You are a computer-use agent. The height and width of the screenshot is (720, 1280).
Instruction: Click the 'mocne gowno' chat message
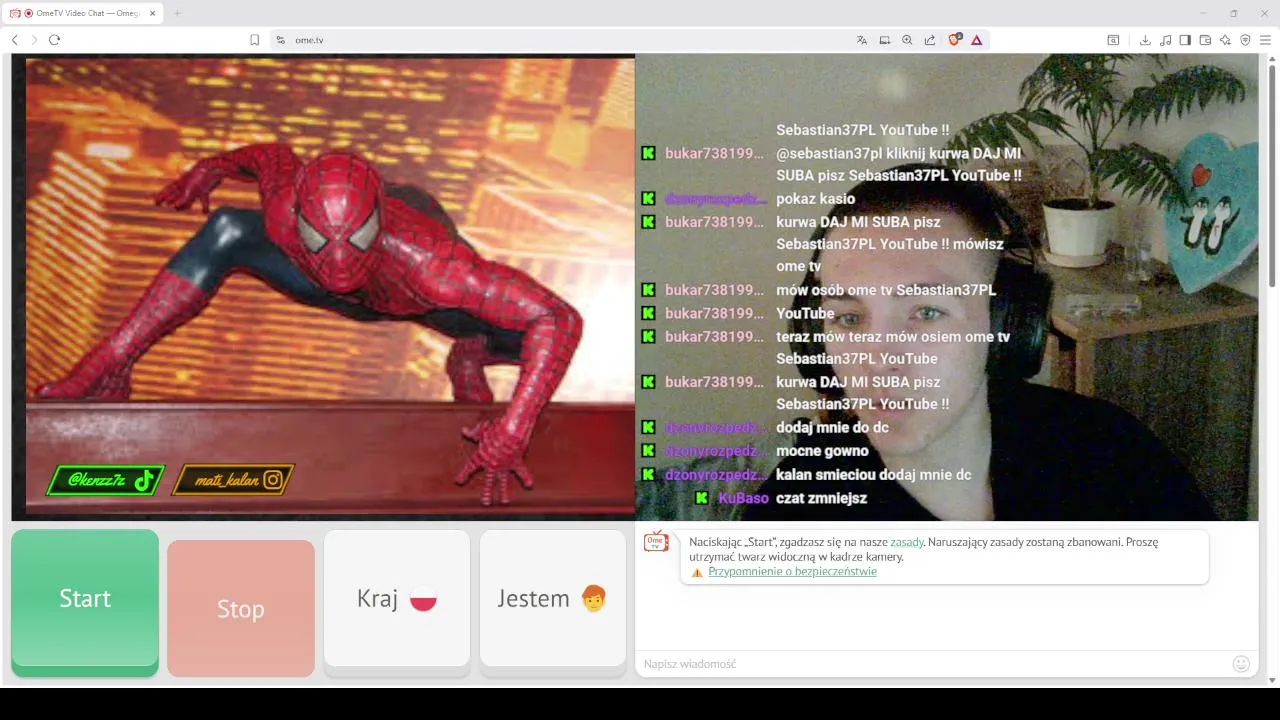(x=822, y=451)
